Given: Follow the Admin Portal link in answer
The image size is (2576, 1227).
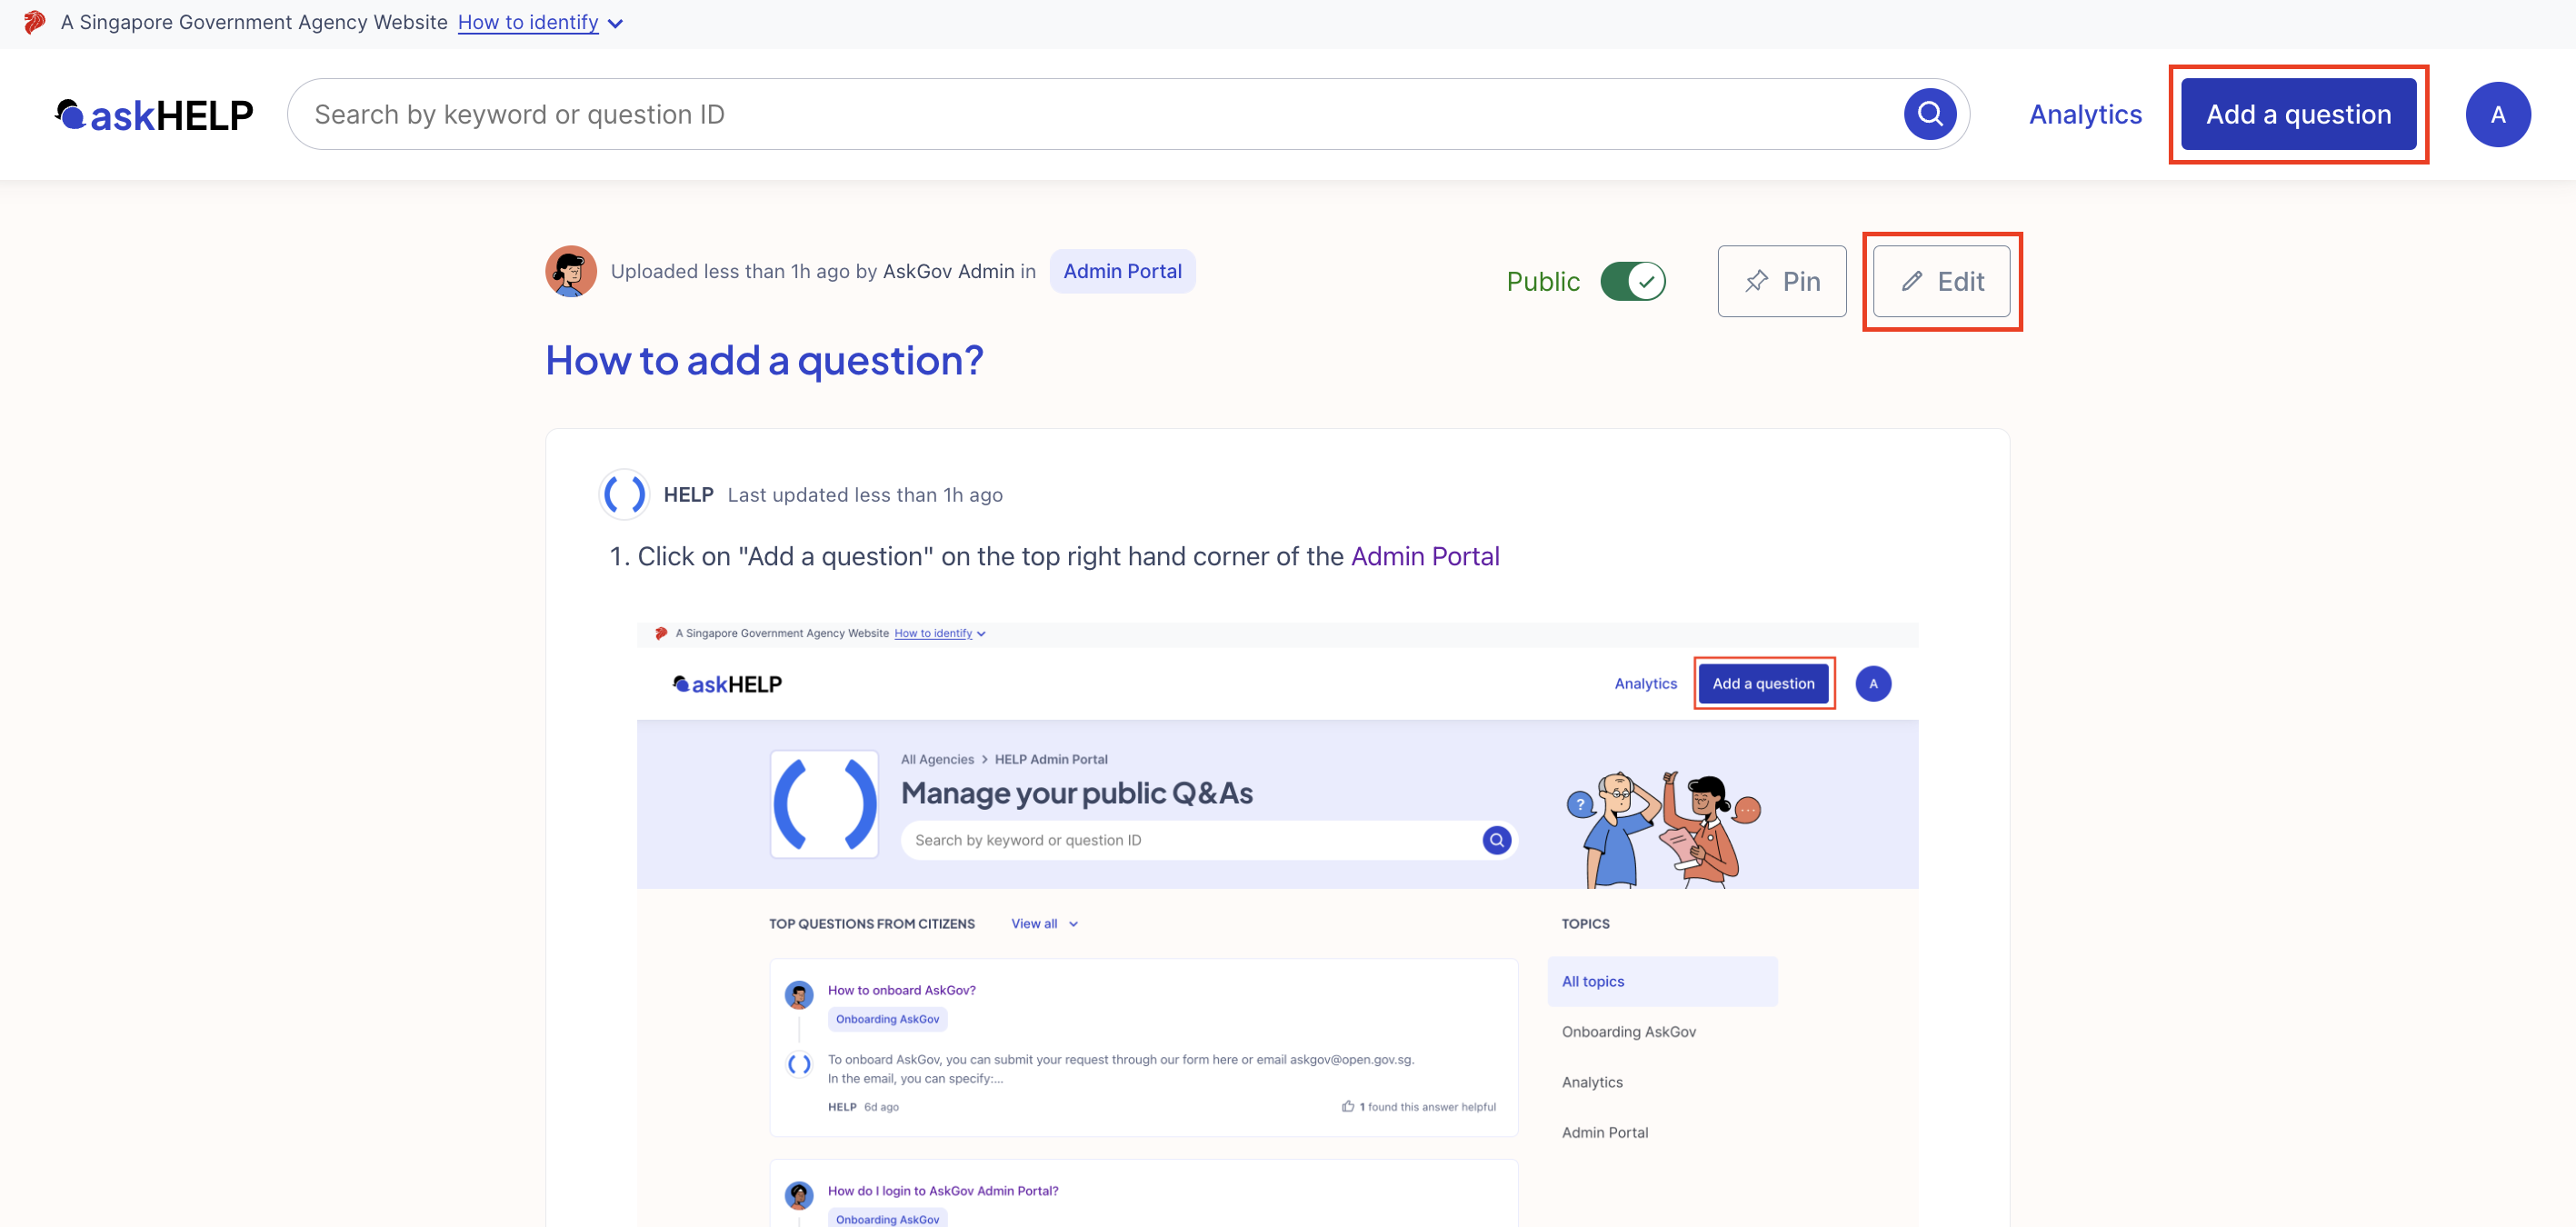Looking at the screenshot, I should pos(1424,556).
